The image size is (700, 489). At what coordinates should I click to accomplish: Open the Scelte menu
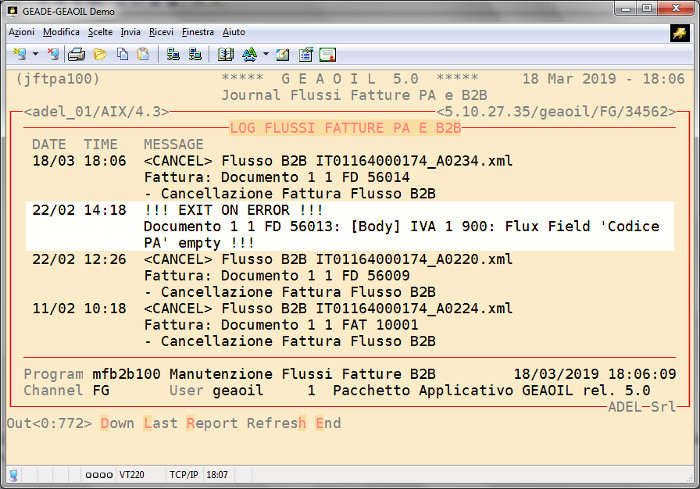pos(100,32)
